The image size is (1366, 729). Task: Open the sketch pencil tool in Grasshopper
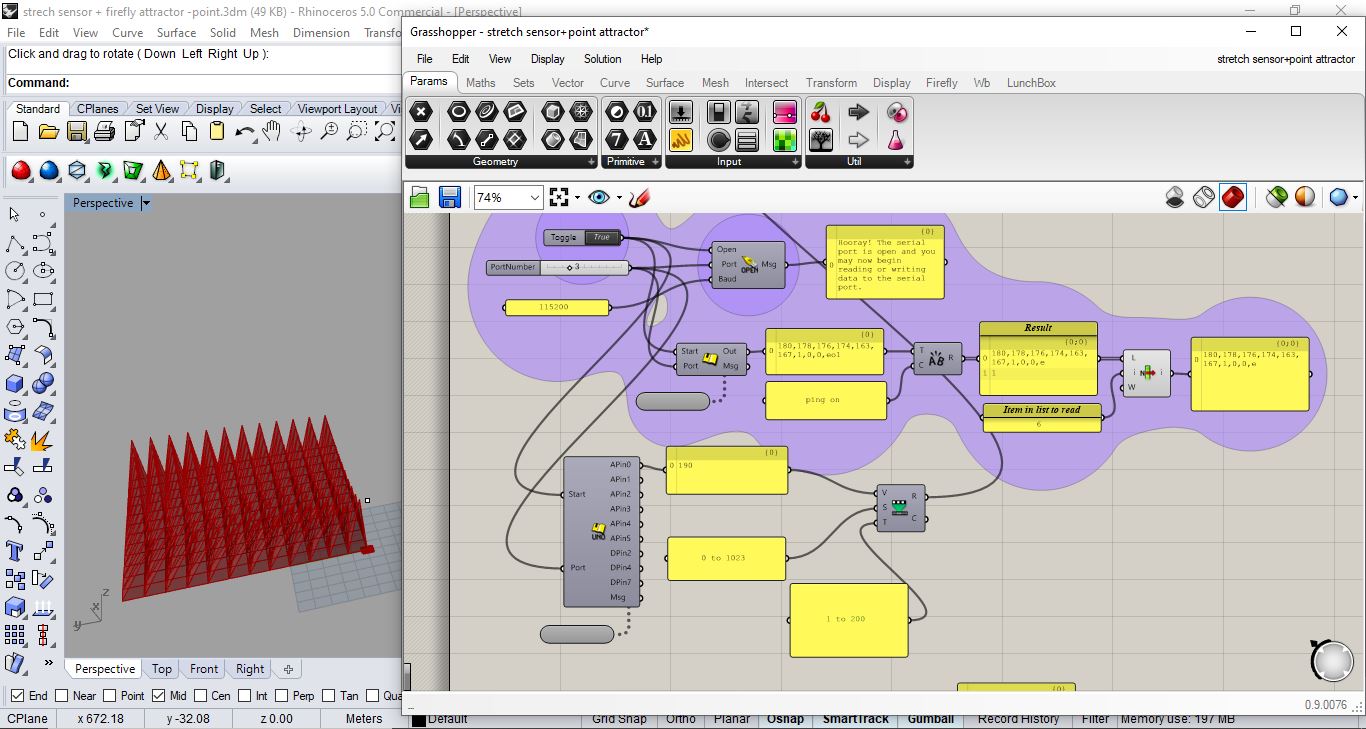[x=640, y=198]
